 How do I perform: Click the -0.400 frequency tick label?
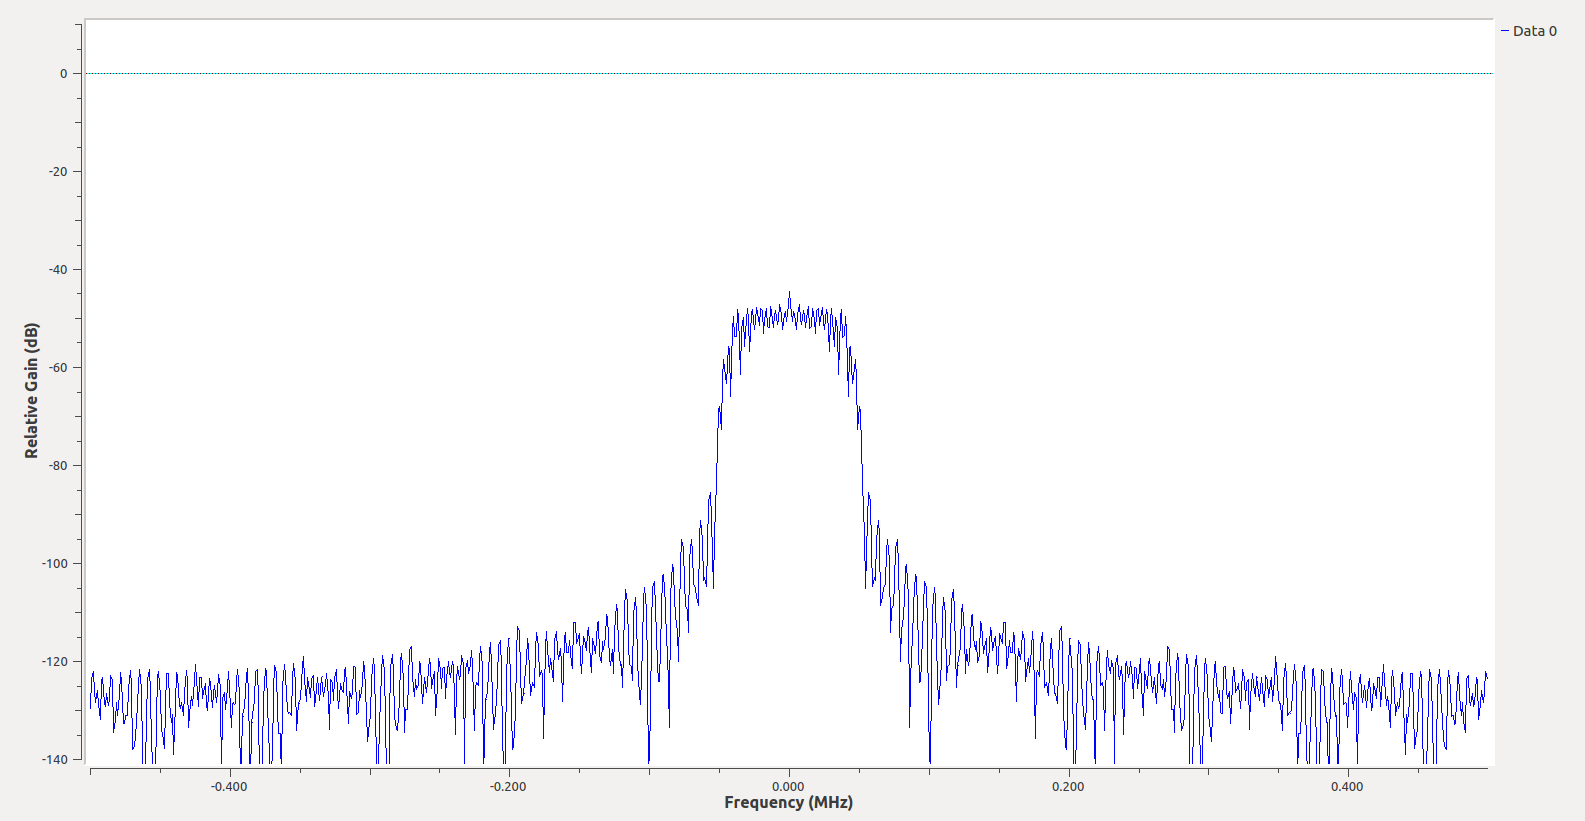[x=229, y=786]
